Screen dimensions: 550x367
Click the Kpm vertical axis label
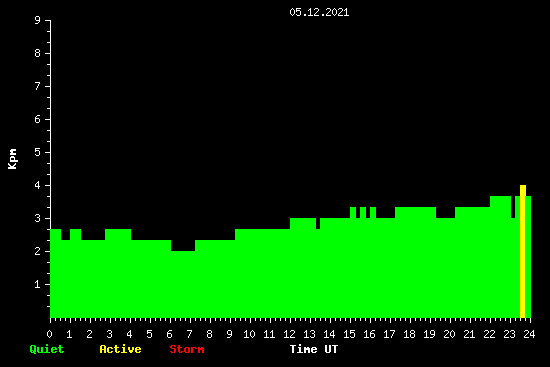[x=13, y=159]
